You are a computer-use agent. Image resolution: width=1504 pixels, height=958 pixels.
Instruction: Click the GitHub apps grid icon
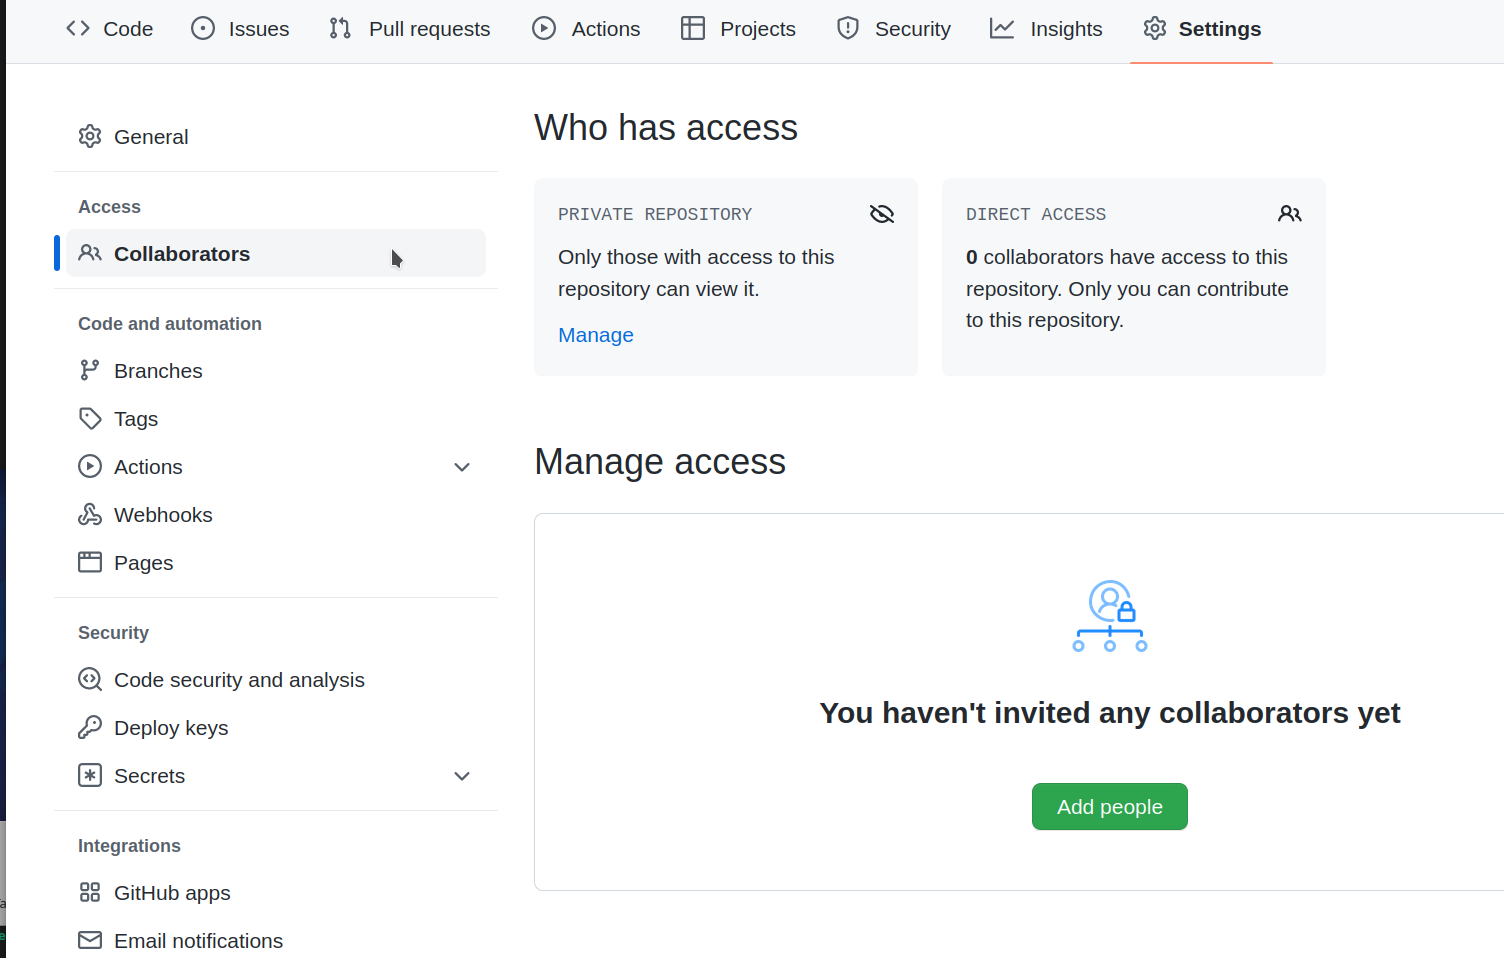(x=90, y=892)
